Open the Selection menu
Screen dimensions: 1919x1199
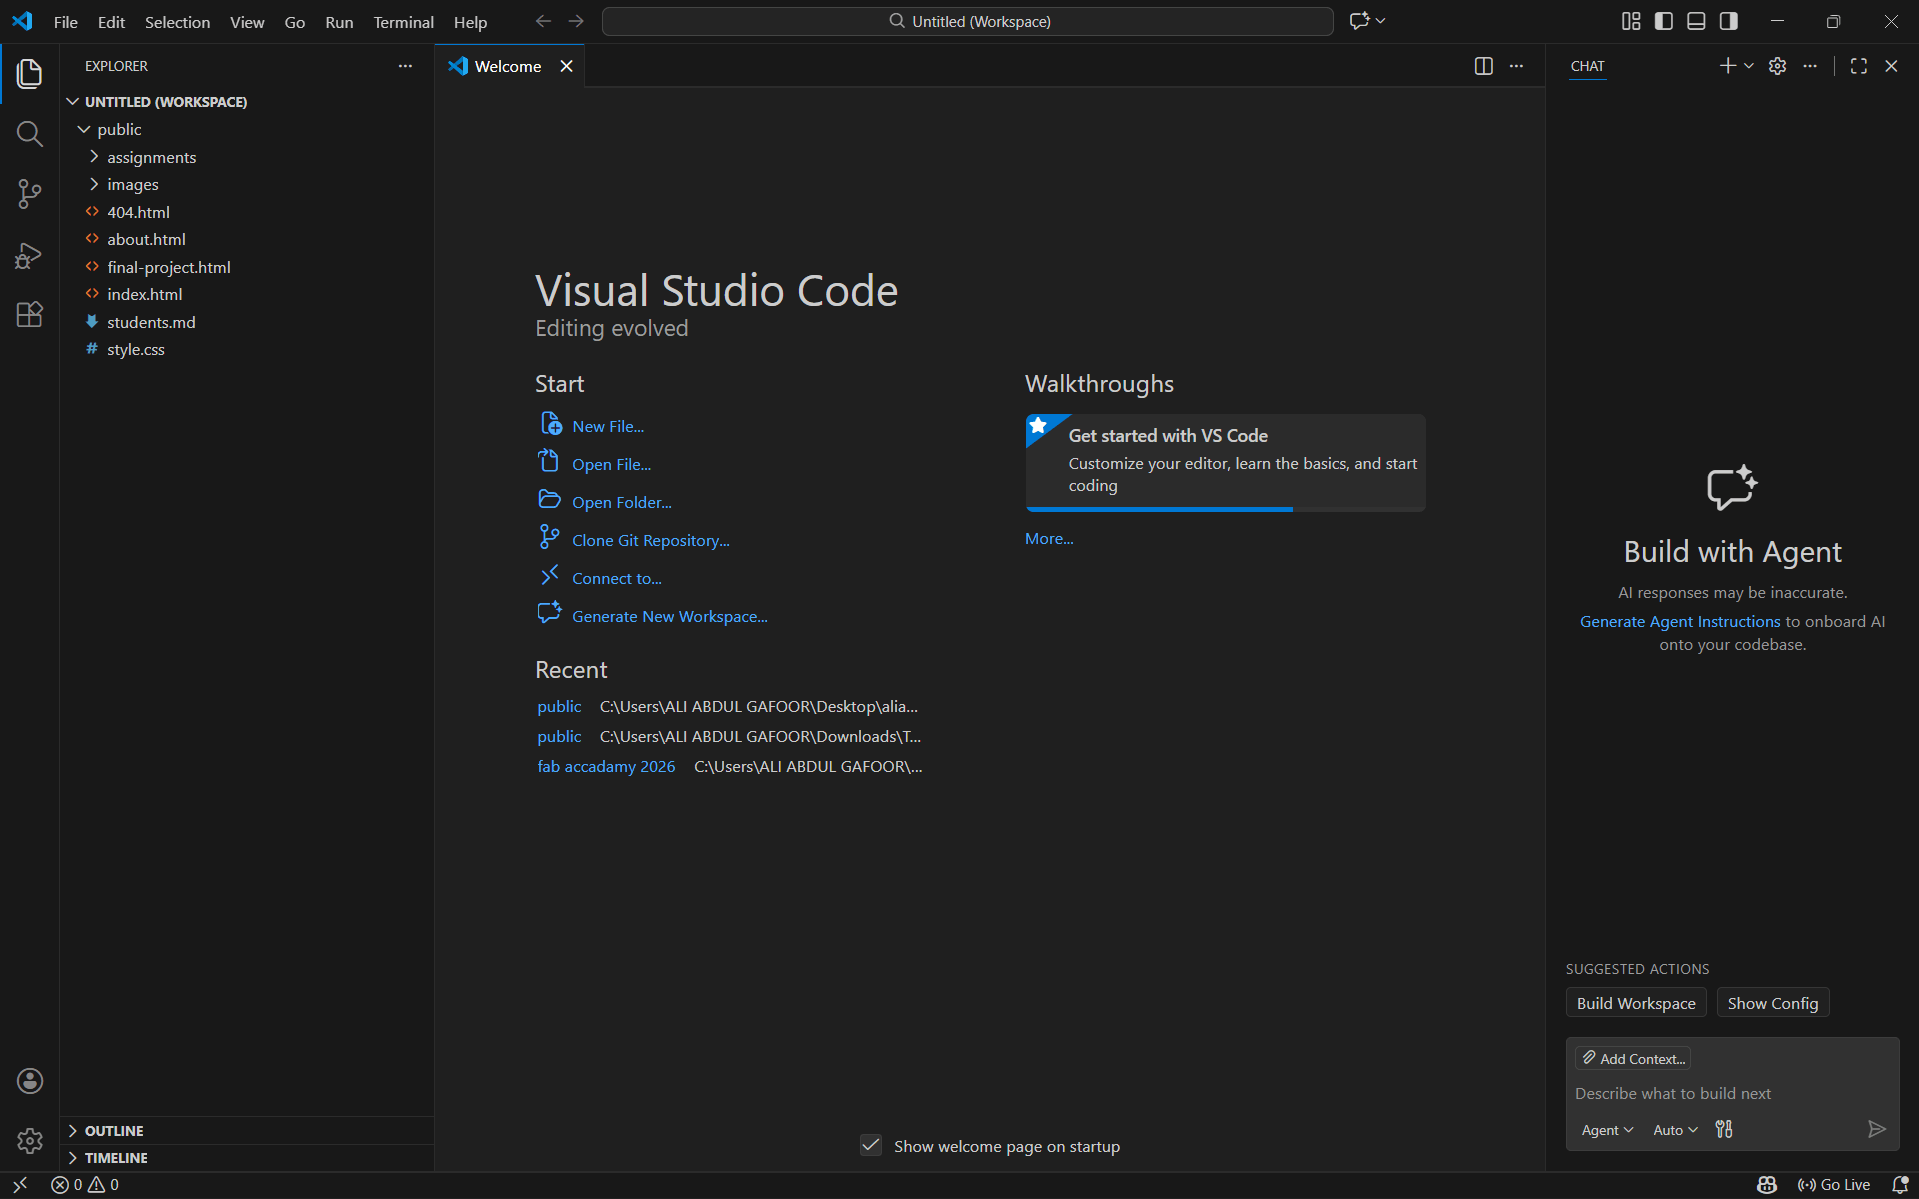point(177,22)
